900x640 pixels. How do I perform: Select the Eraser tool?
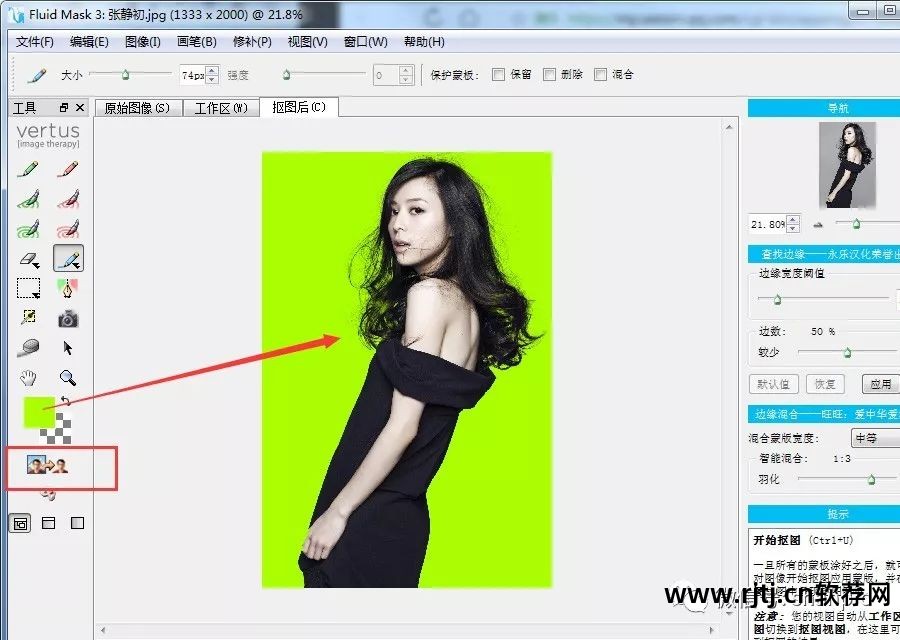(29, 259)
